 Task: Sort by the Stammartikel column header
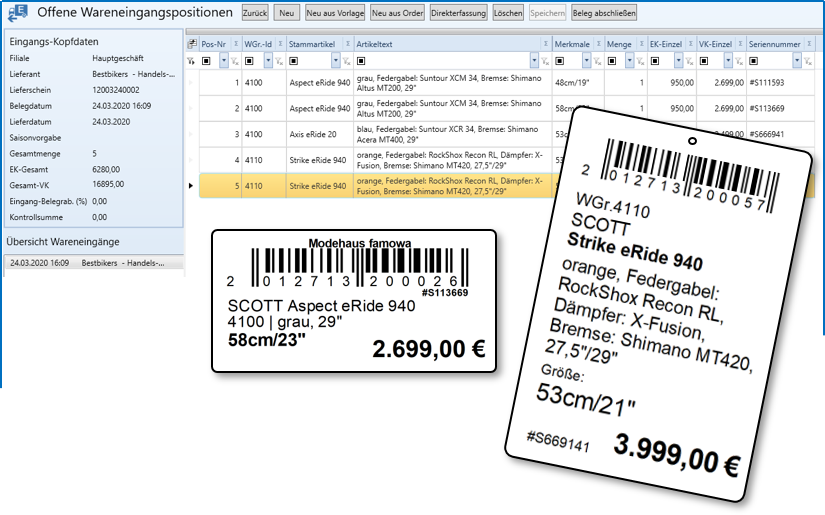tap(312, 44)
